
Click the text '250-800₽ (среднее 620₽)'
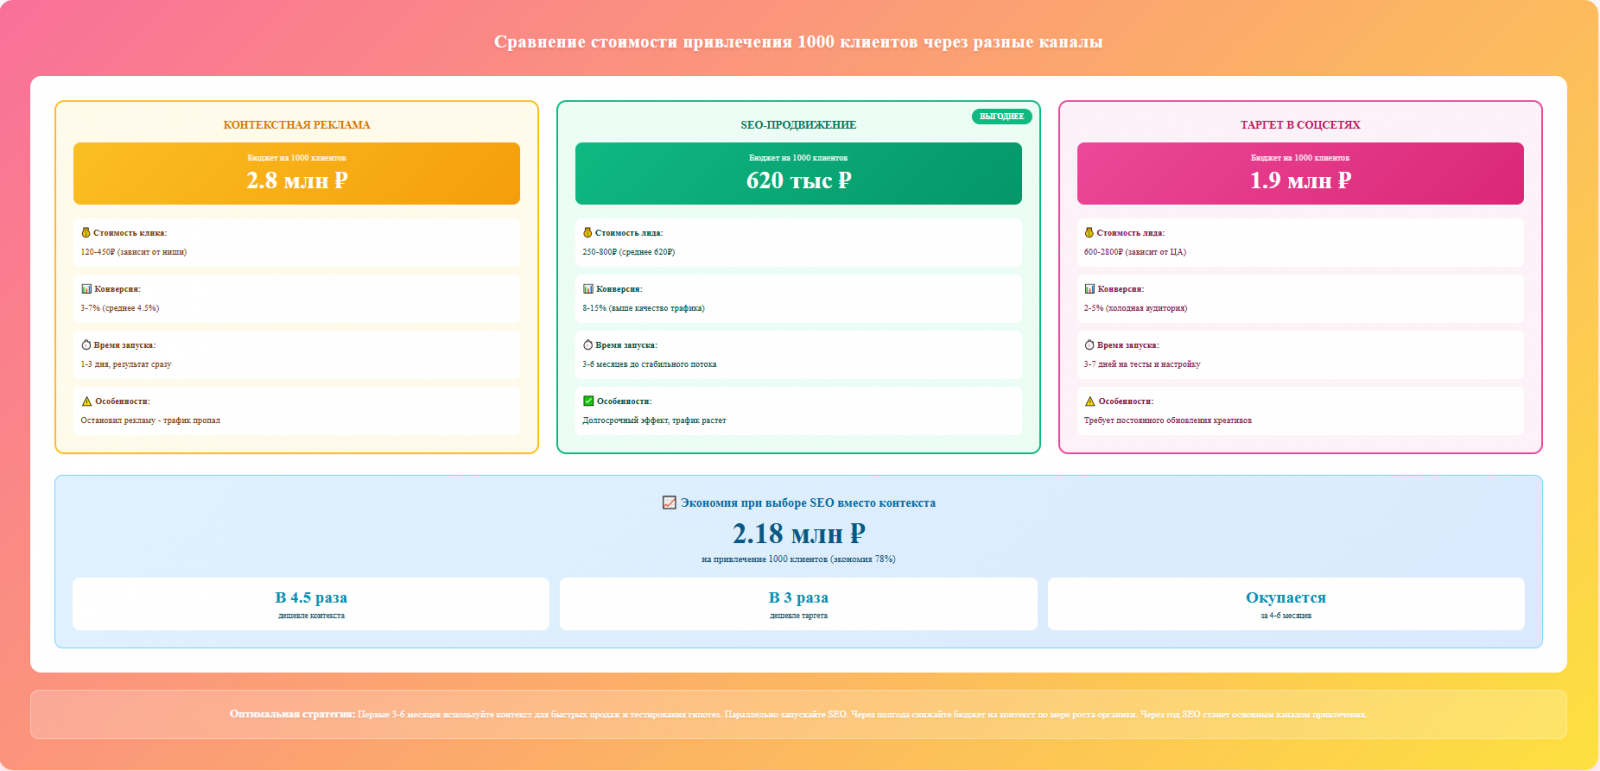(x=629, y=252)
